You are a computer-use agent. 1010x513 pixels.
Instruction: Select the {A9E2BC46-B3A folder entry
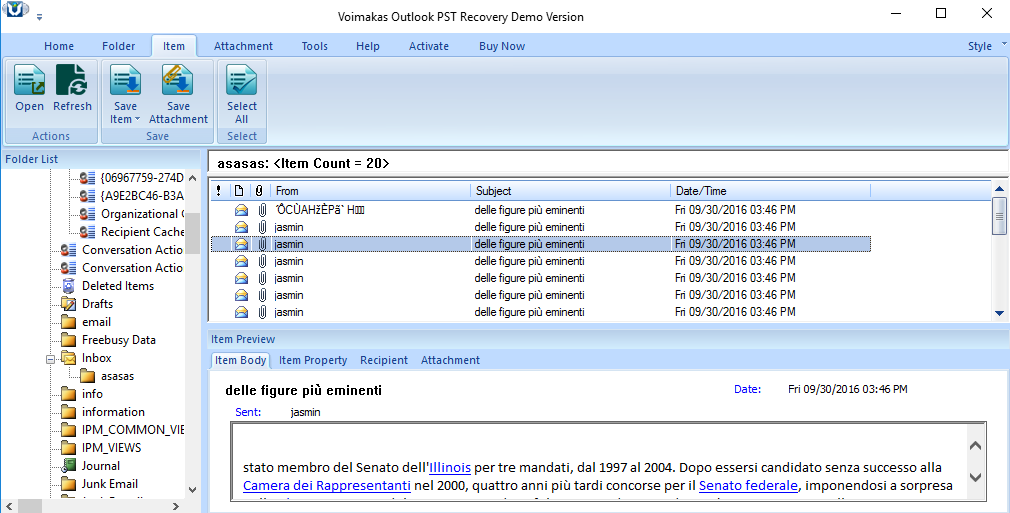coord(142,196)
